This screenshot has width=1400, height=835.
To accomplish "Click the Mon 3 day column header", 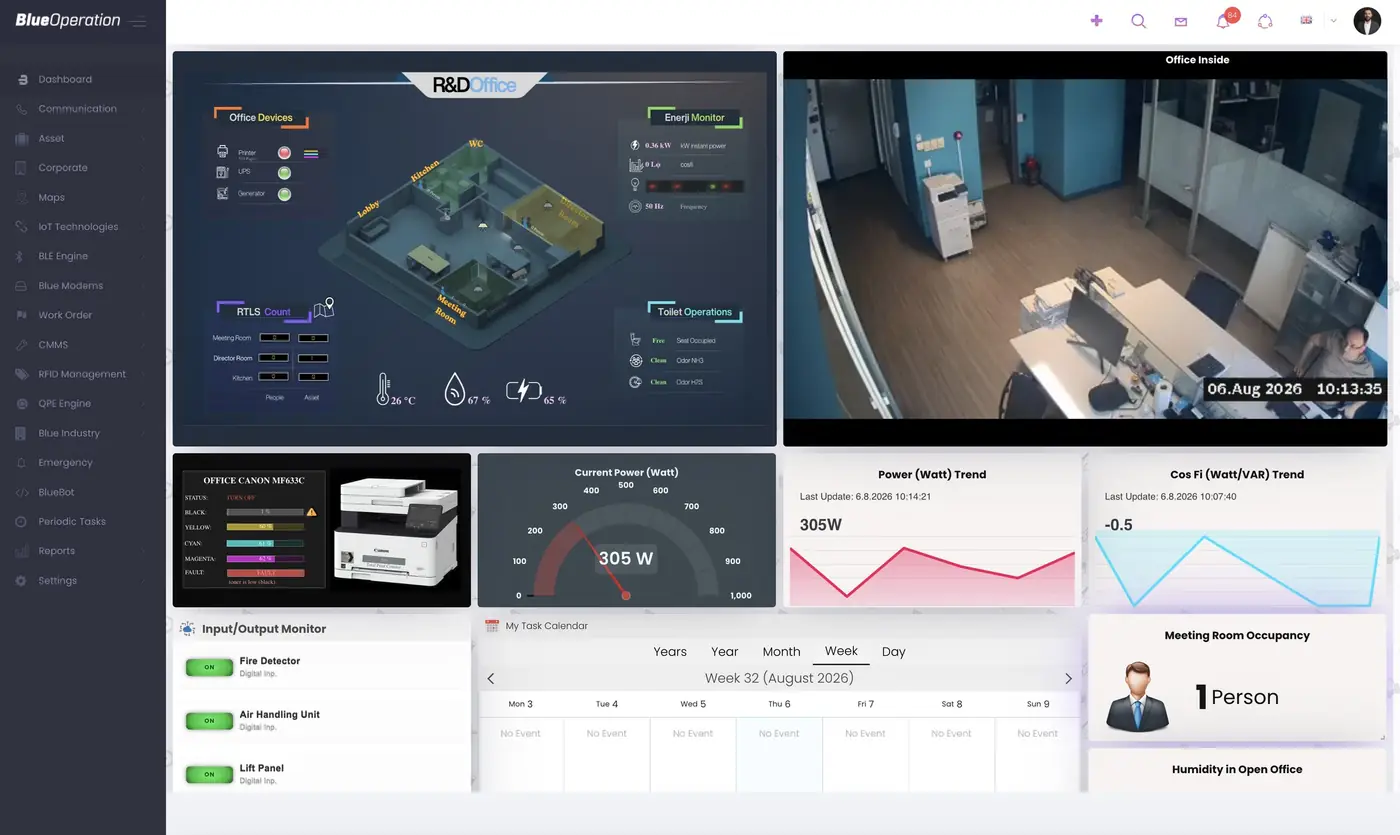I will pyautogui.click(x=520, y=704).
